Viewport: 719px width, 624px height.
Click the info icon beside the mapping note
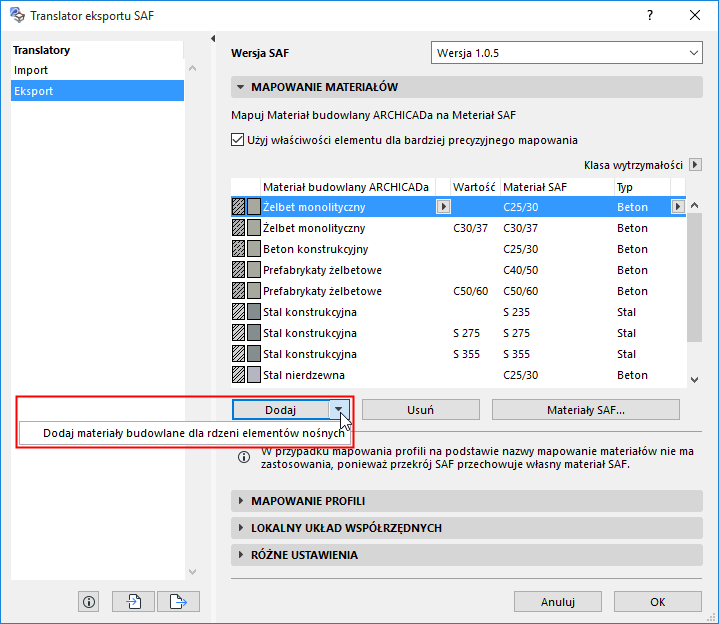244,457
